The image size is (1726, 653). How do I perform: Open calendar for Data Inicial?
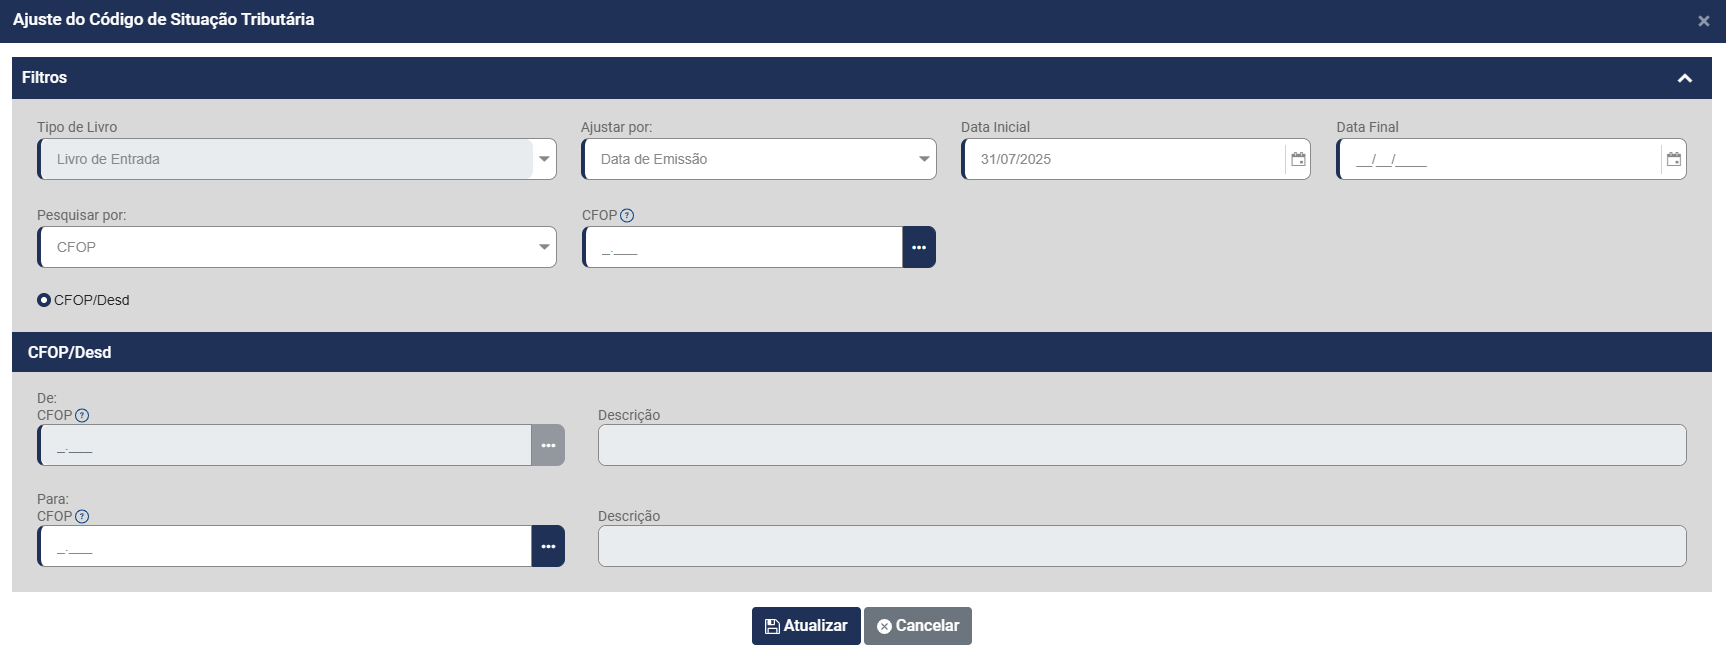1298,159
